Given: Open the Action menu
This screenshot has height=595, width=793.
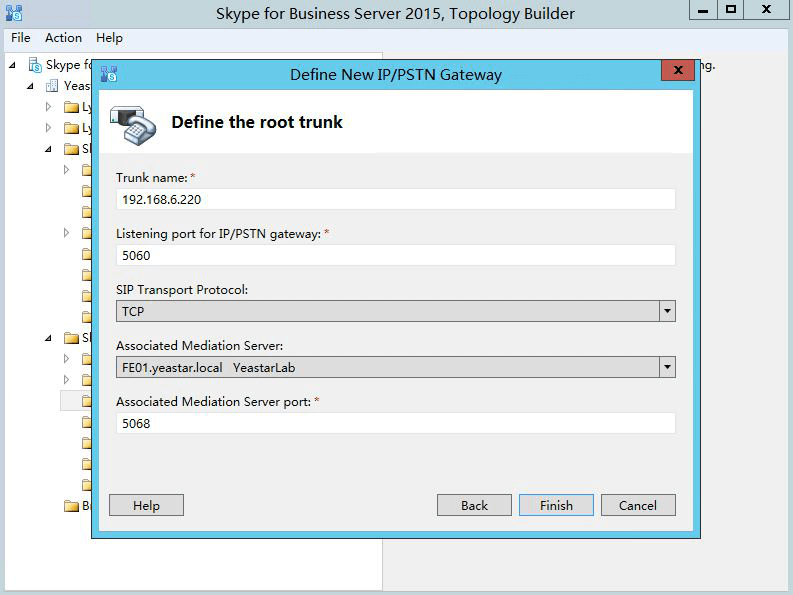Looking at the screenshot, I should (x=63, y=38).
